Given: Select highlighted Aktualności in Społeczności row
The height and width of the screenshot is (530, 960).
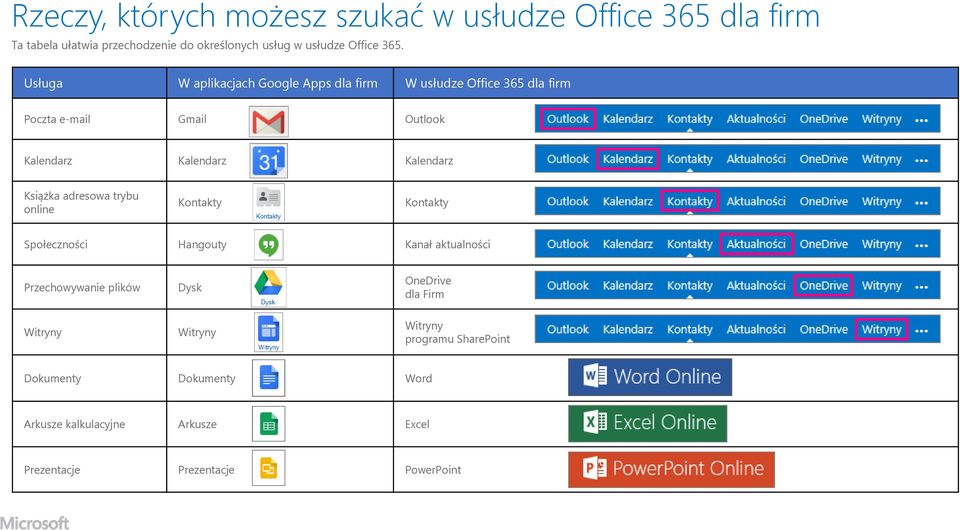Looking at the screenshot, I should tap(756, 244).
